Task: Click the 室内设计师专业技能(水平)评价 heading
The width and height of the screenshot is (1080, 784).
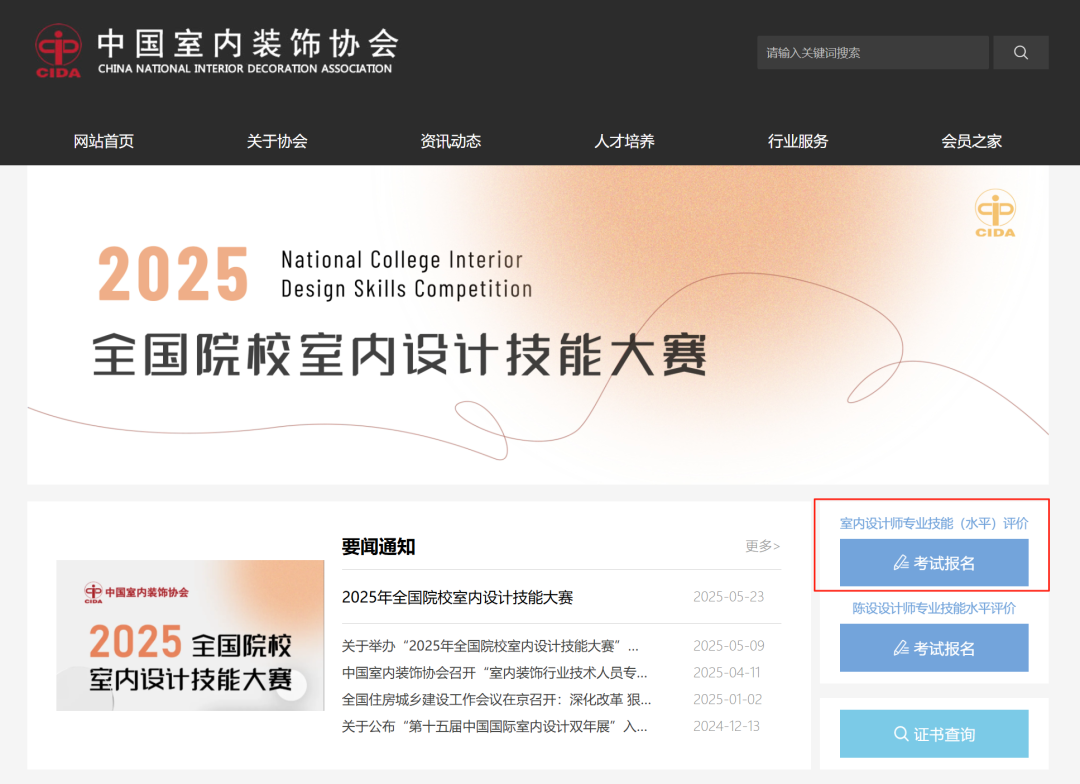Action: pyautogui.click(x=934, y=524)
